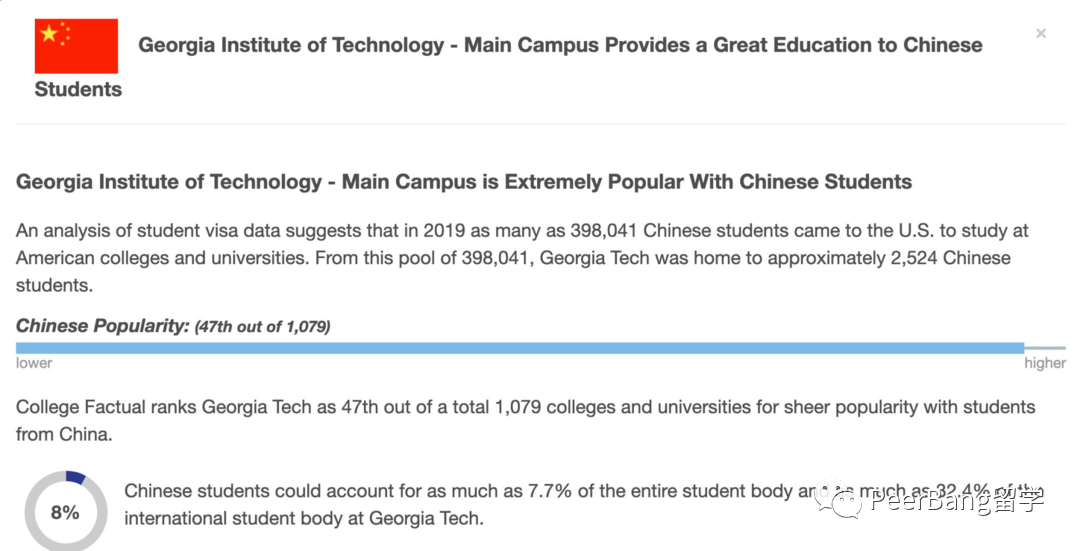Screen dimensions: 1080x551
Task: Click the international student body at Georgia Tech line
Action: (x=303, y=518)
